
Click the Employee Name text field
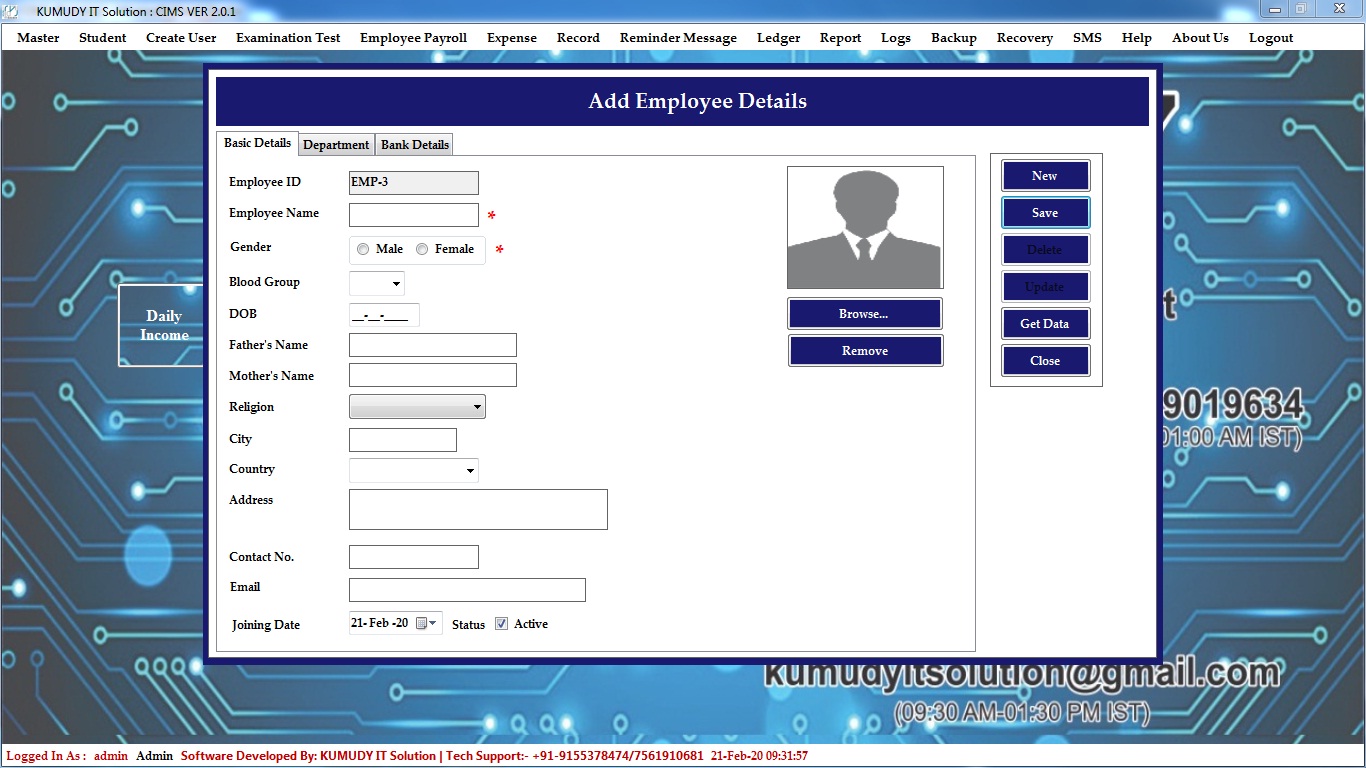click(413, 215)
